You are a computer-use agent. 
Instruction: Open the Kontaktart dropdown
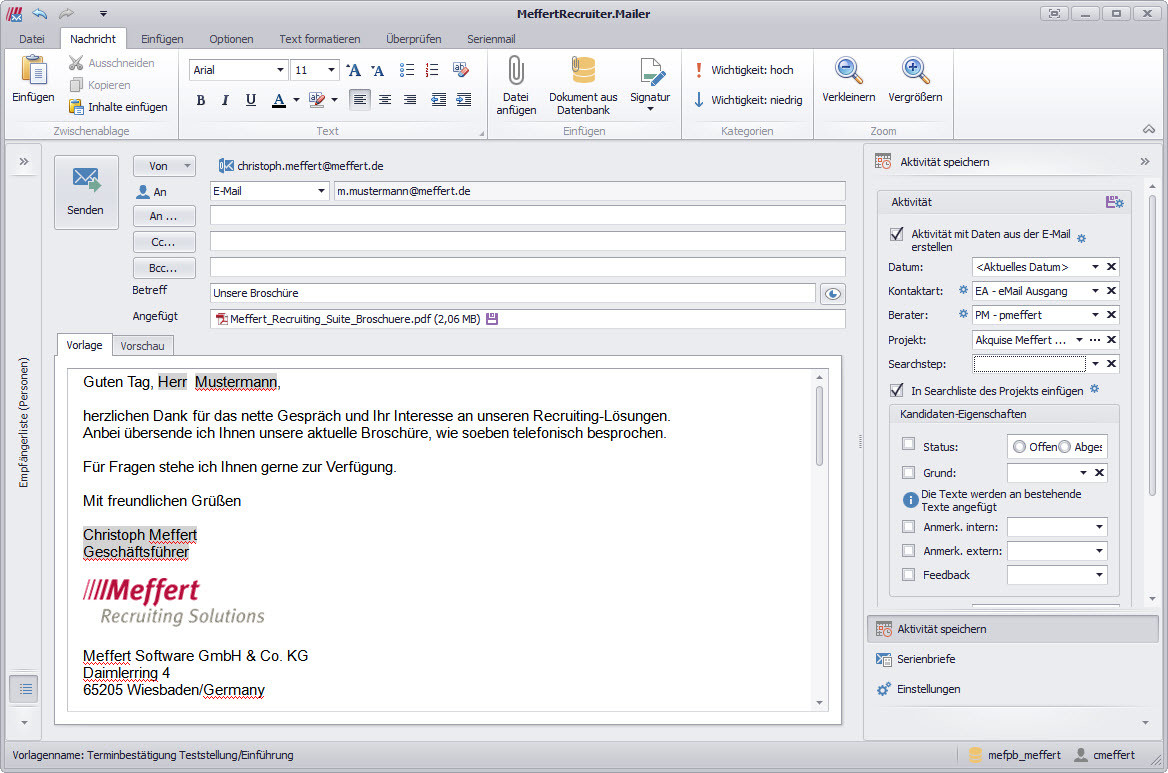click(1095, 290)
